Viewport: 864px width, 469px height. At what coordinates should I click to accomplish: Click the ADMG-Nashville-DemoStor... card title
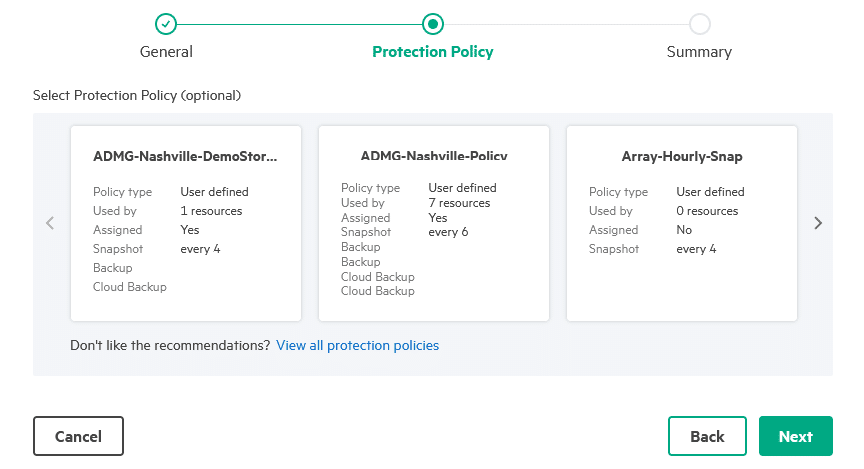(185, 157)
